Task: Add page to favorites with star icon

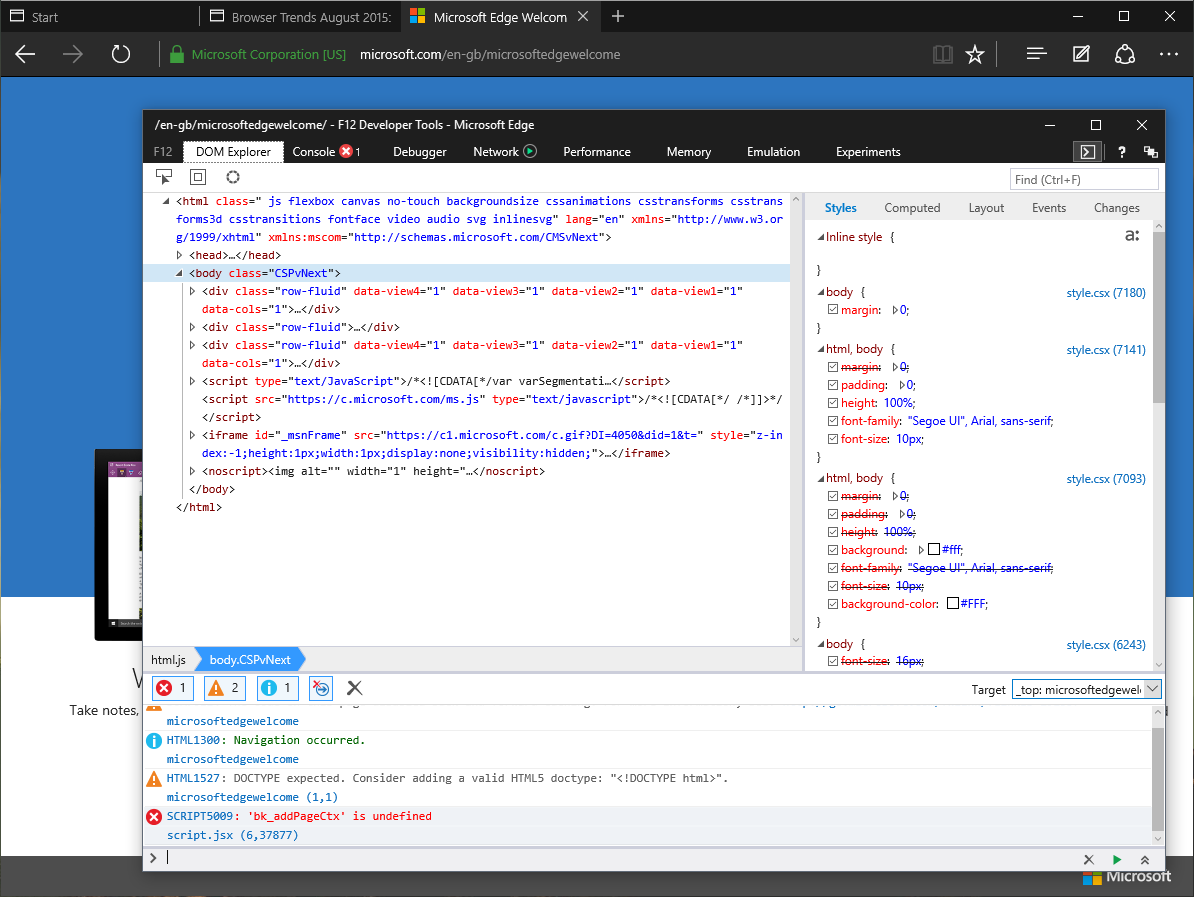Action: (975, 54)
